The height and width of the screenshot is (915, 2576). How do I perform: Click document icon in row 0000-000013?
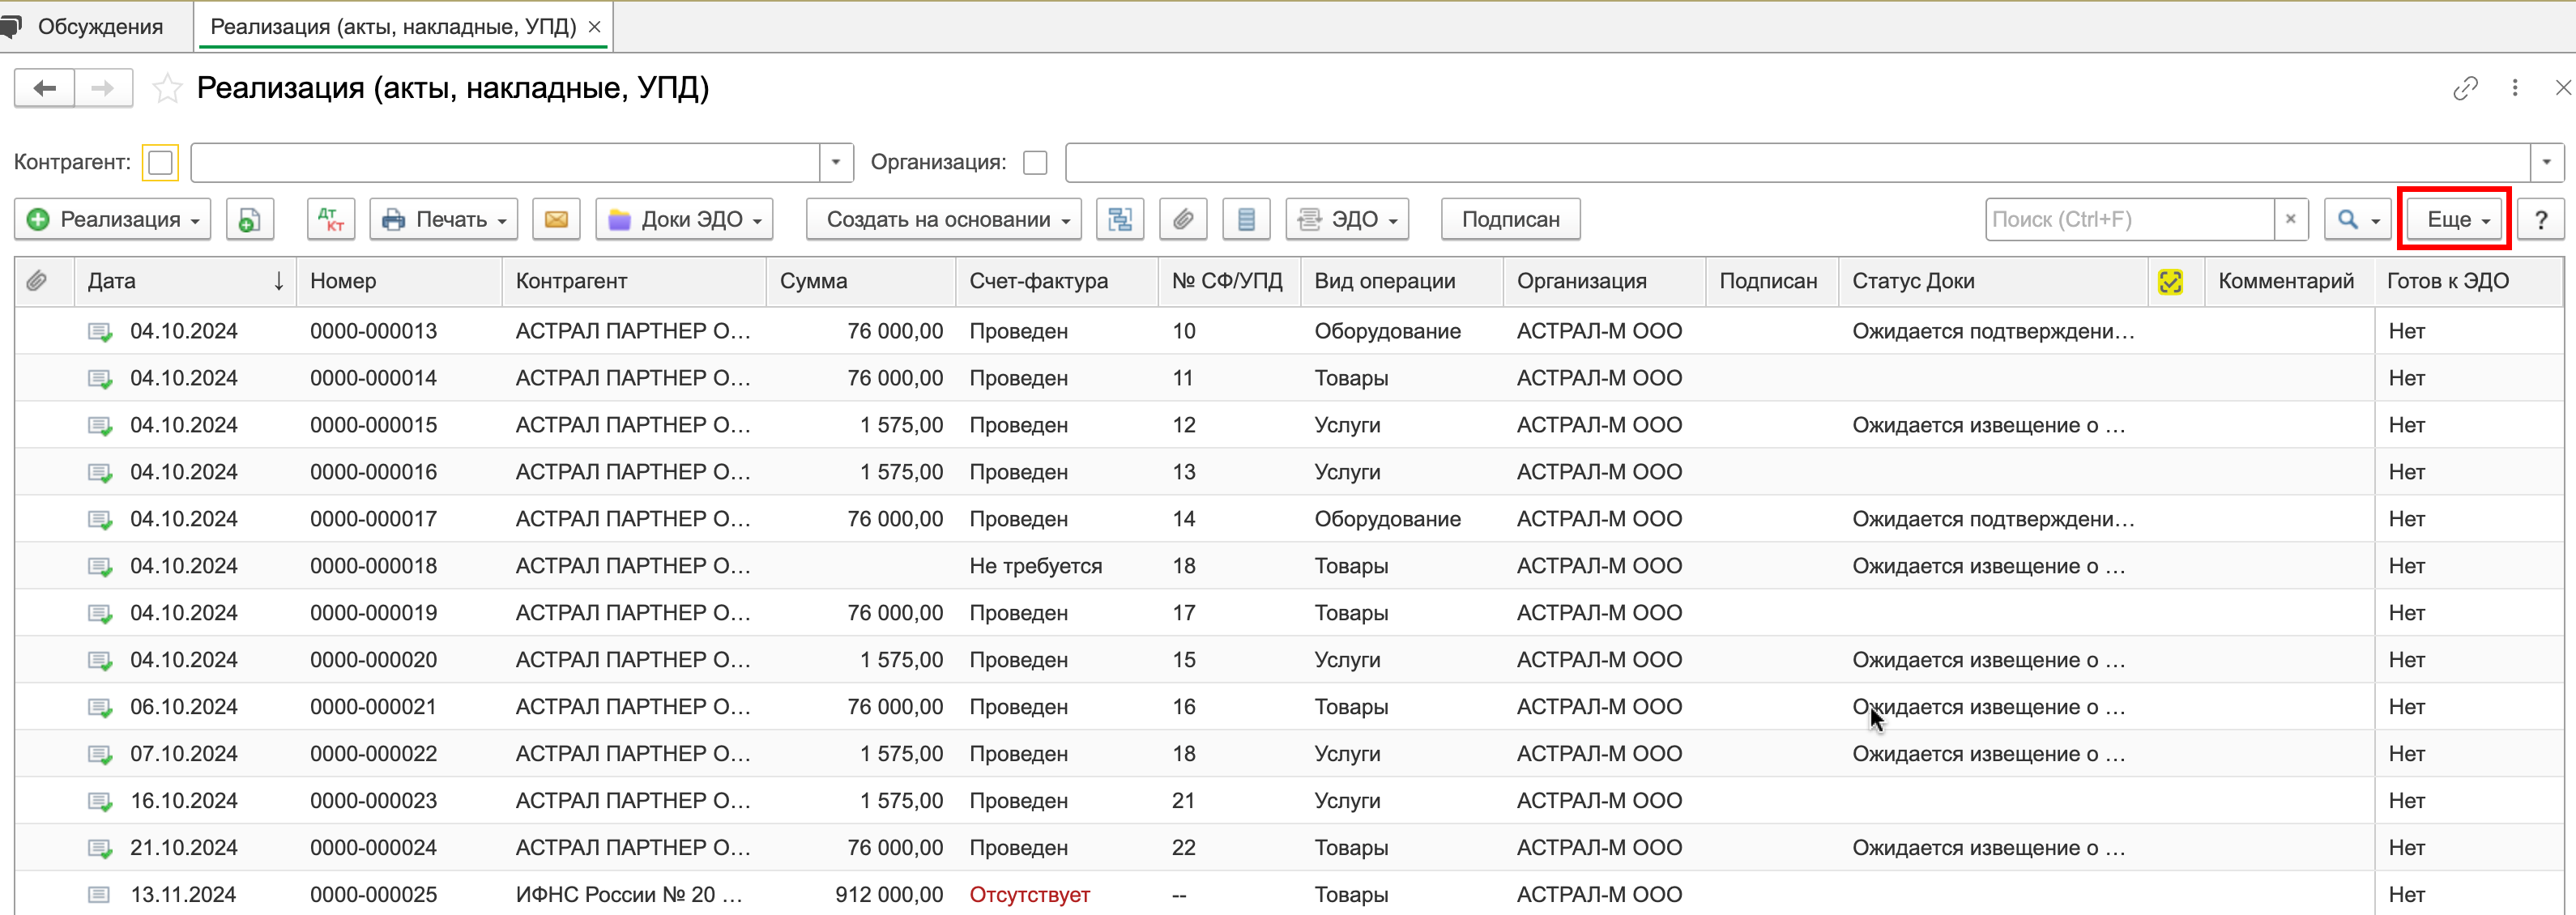pyautogui.click(x=99, y=331)
